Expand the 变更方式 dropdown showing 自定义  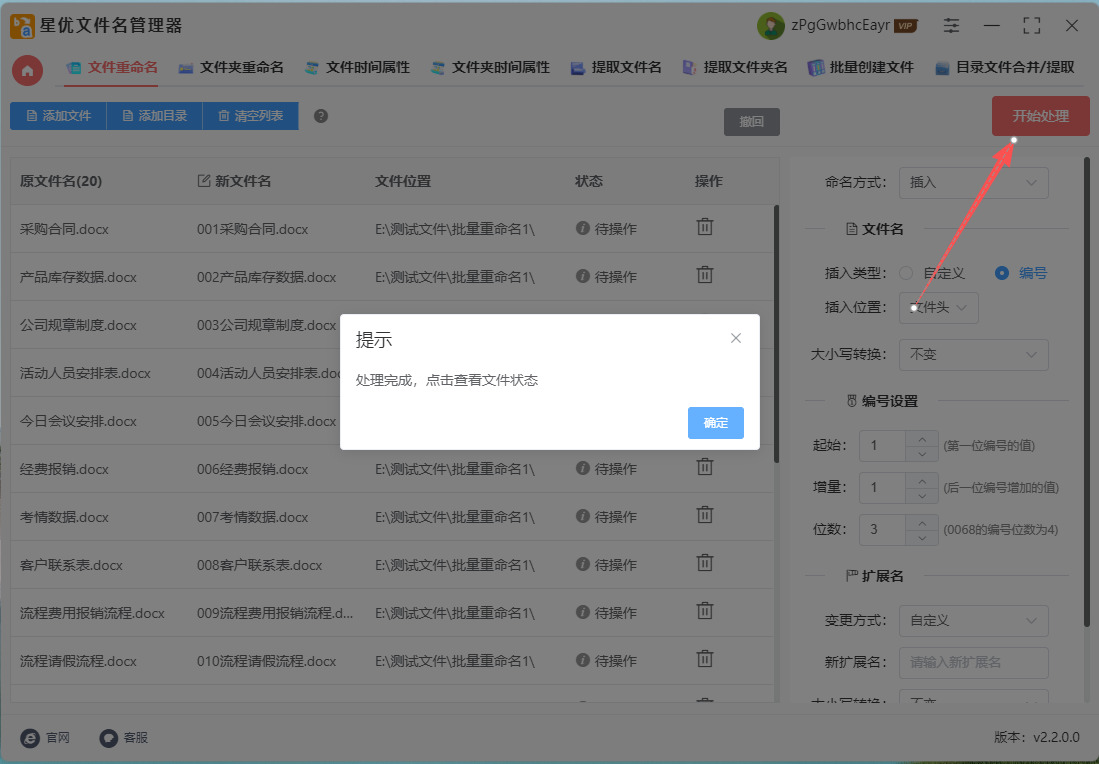(x=973, y=621)
